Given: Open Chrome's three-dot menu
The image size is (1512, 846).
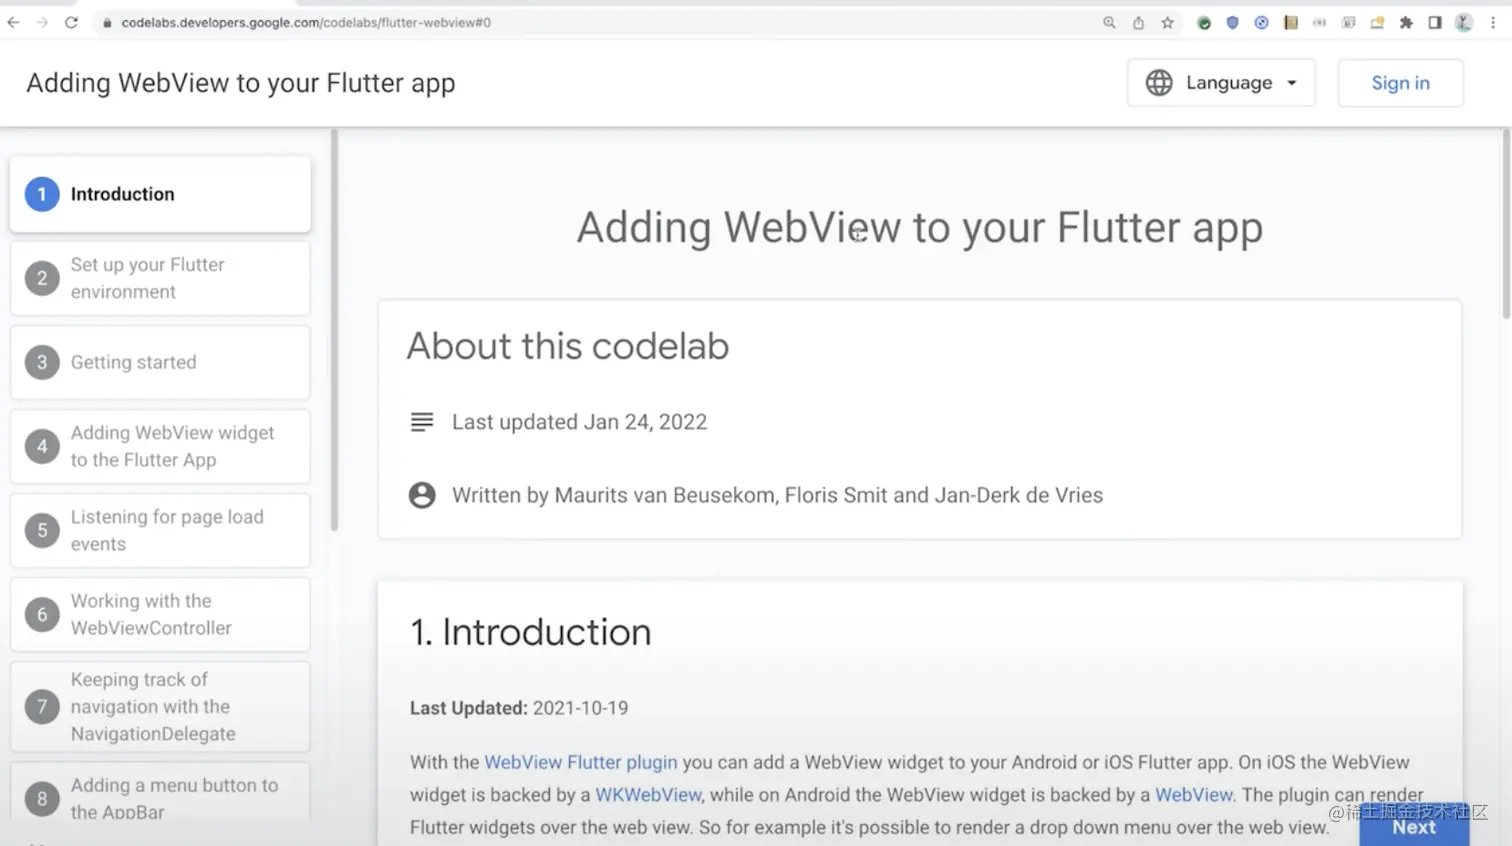Looking at the screenshot, I should tap(1493, 22).
